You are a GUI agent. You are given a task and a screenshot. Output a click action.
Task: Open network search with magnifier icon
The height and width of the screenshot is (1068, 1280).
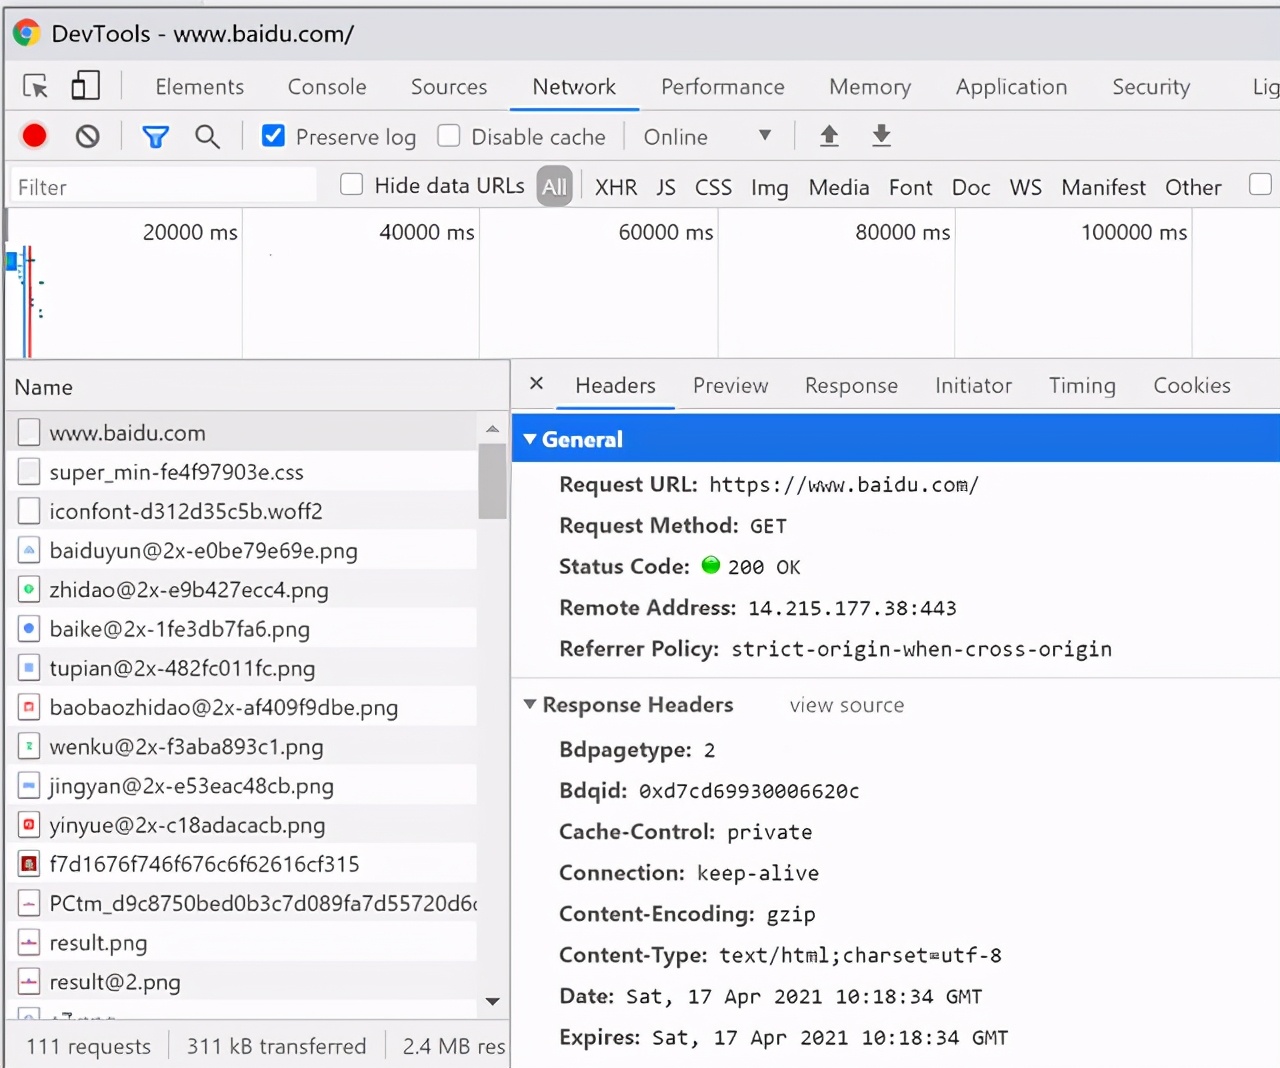207,137
